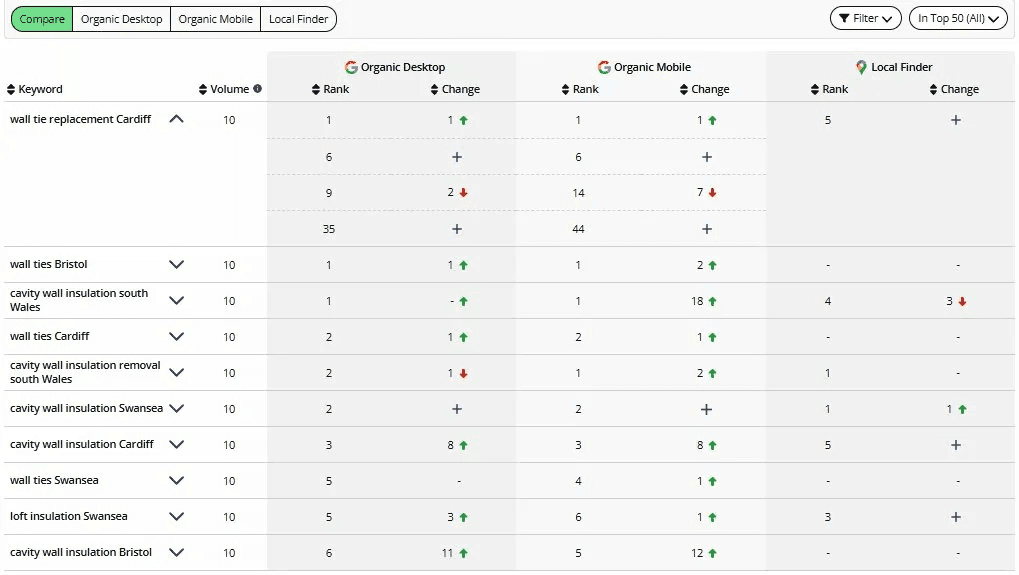Open the Filter dropdown
The width and height of the screenshot is (1019, 575).
[865, 18]
